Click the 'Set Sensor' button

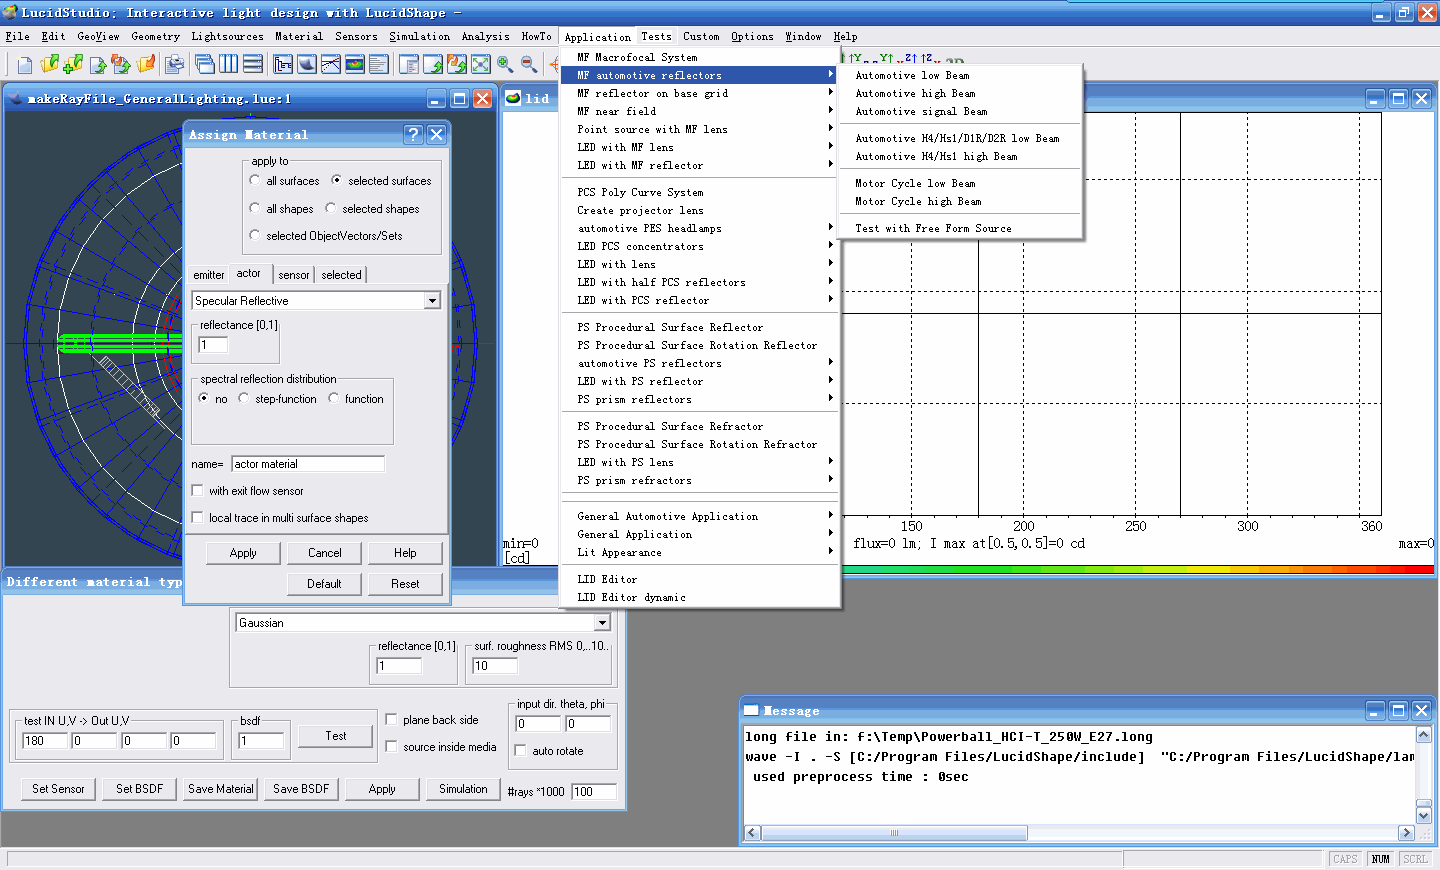[x=58, y=789]
